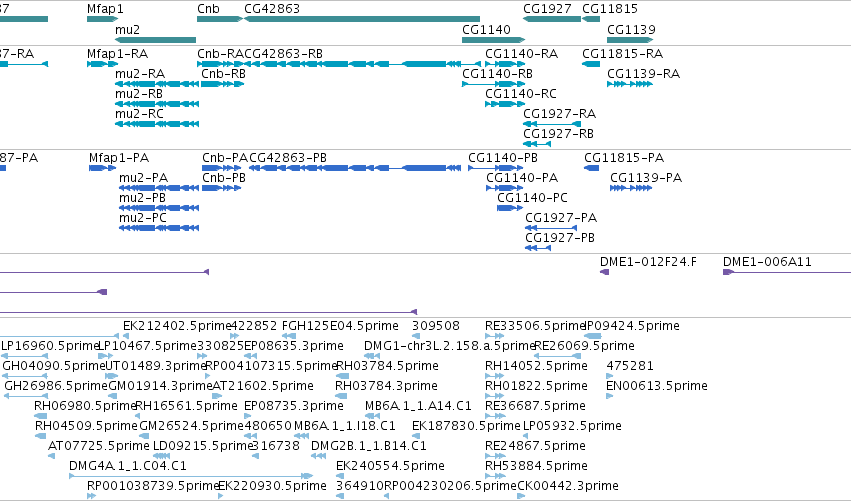Click the CG42863-PB protein label
This screenshot has height=501, width=851.
coord(288,158)
